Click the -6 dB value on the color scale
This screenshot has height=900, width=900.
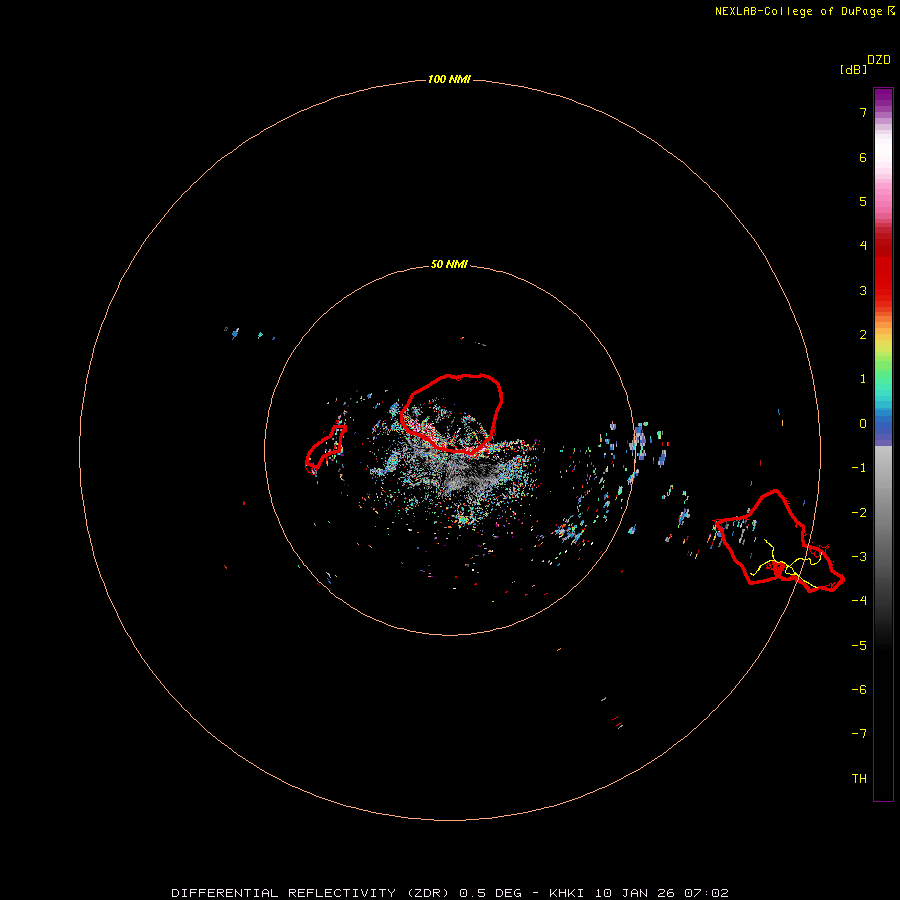point(859,690)
